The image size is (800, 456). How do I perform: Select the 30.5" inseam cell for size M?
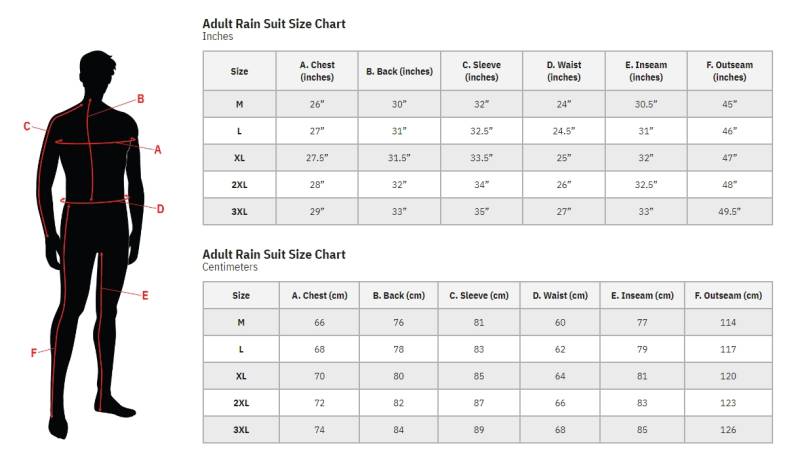coord(646,104)
